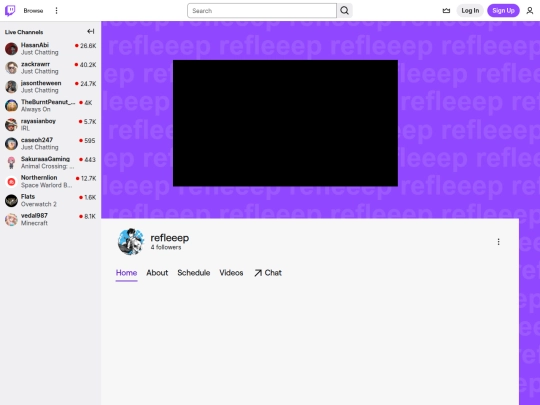The width and height of the screenshot is (540, 405).
Task: Switch to the Schedule tab
Action: 194,273
